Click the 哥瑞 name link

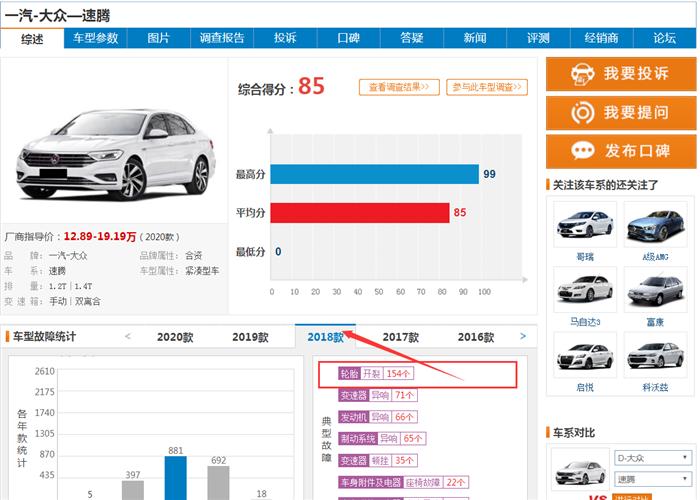[585, 257]
